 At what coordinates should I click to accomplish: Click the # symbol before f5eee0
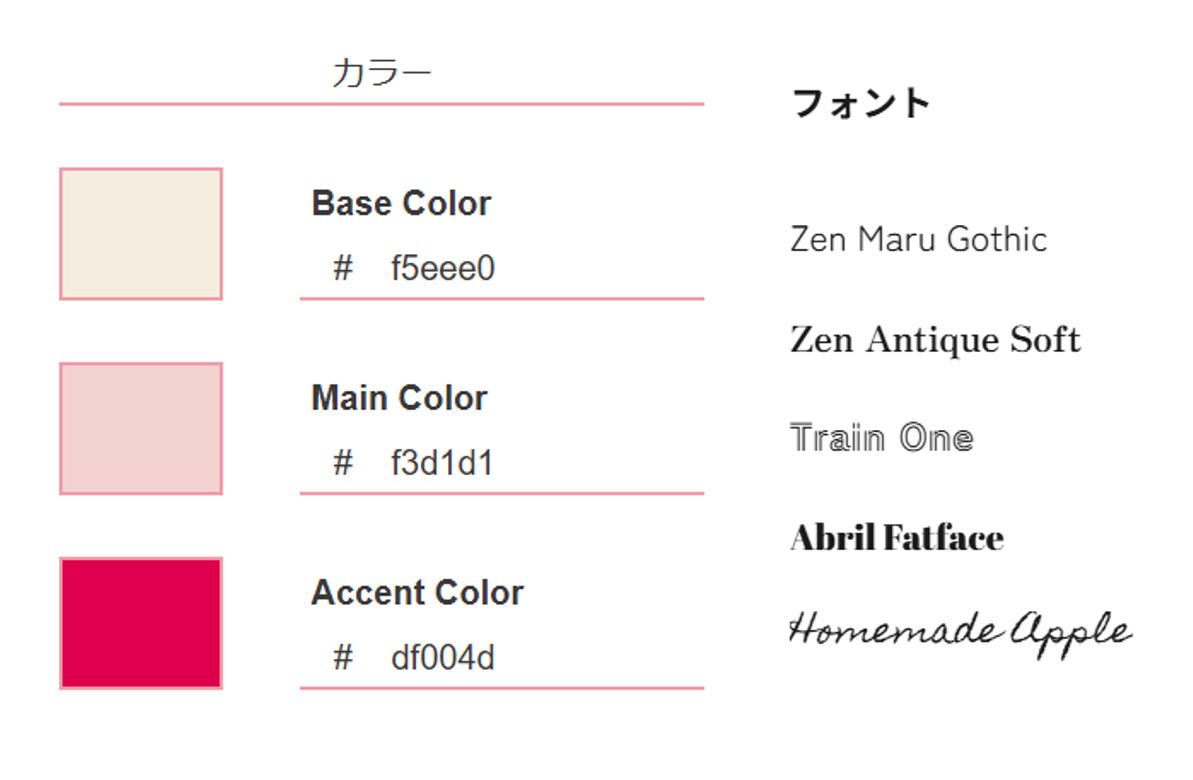343,269
